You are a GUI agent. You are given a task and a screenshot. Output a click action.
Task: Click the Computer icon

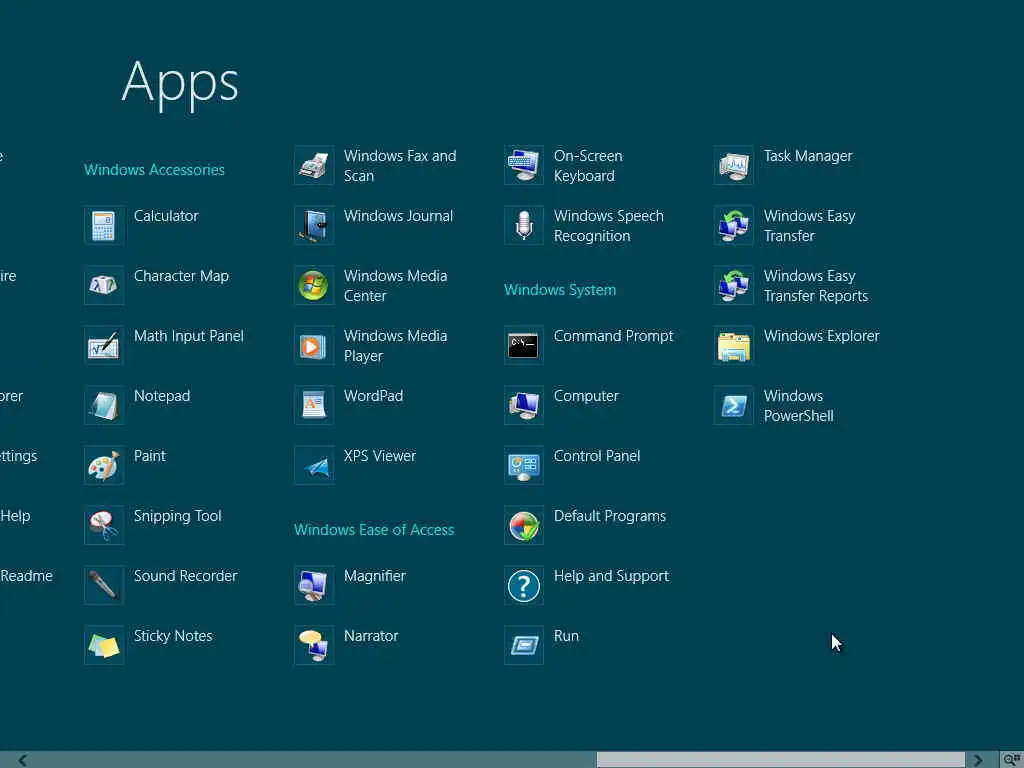point(524,406)
